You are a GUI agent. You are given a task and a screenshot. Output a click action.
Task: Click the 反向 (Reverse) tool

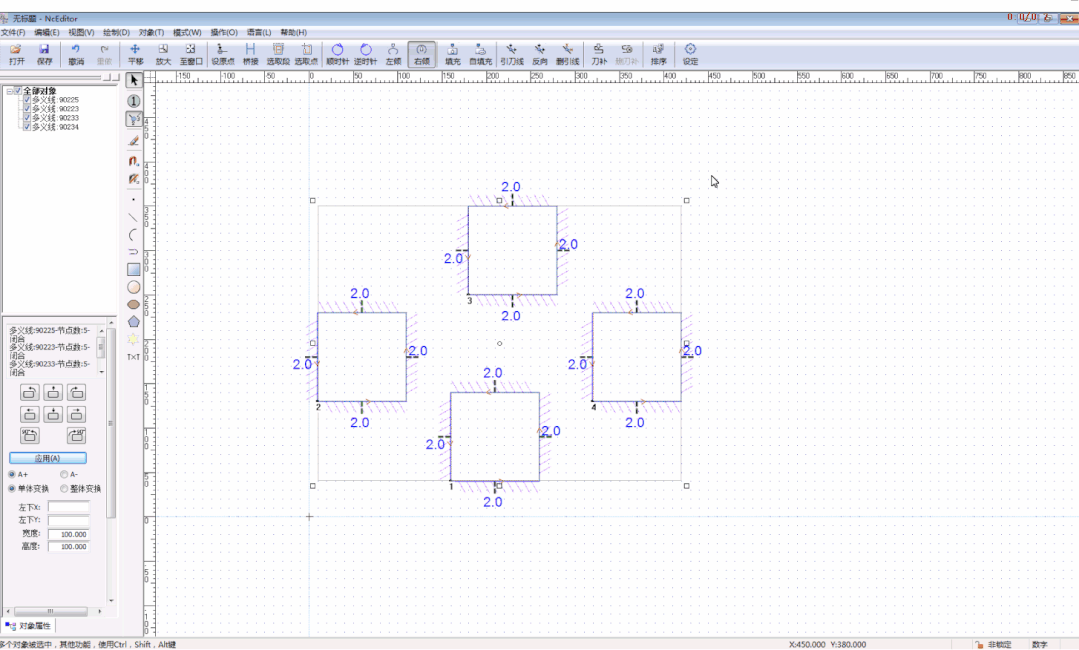(540, 54)
